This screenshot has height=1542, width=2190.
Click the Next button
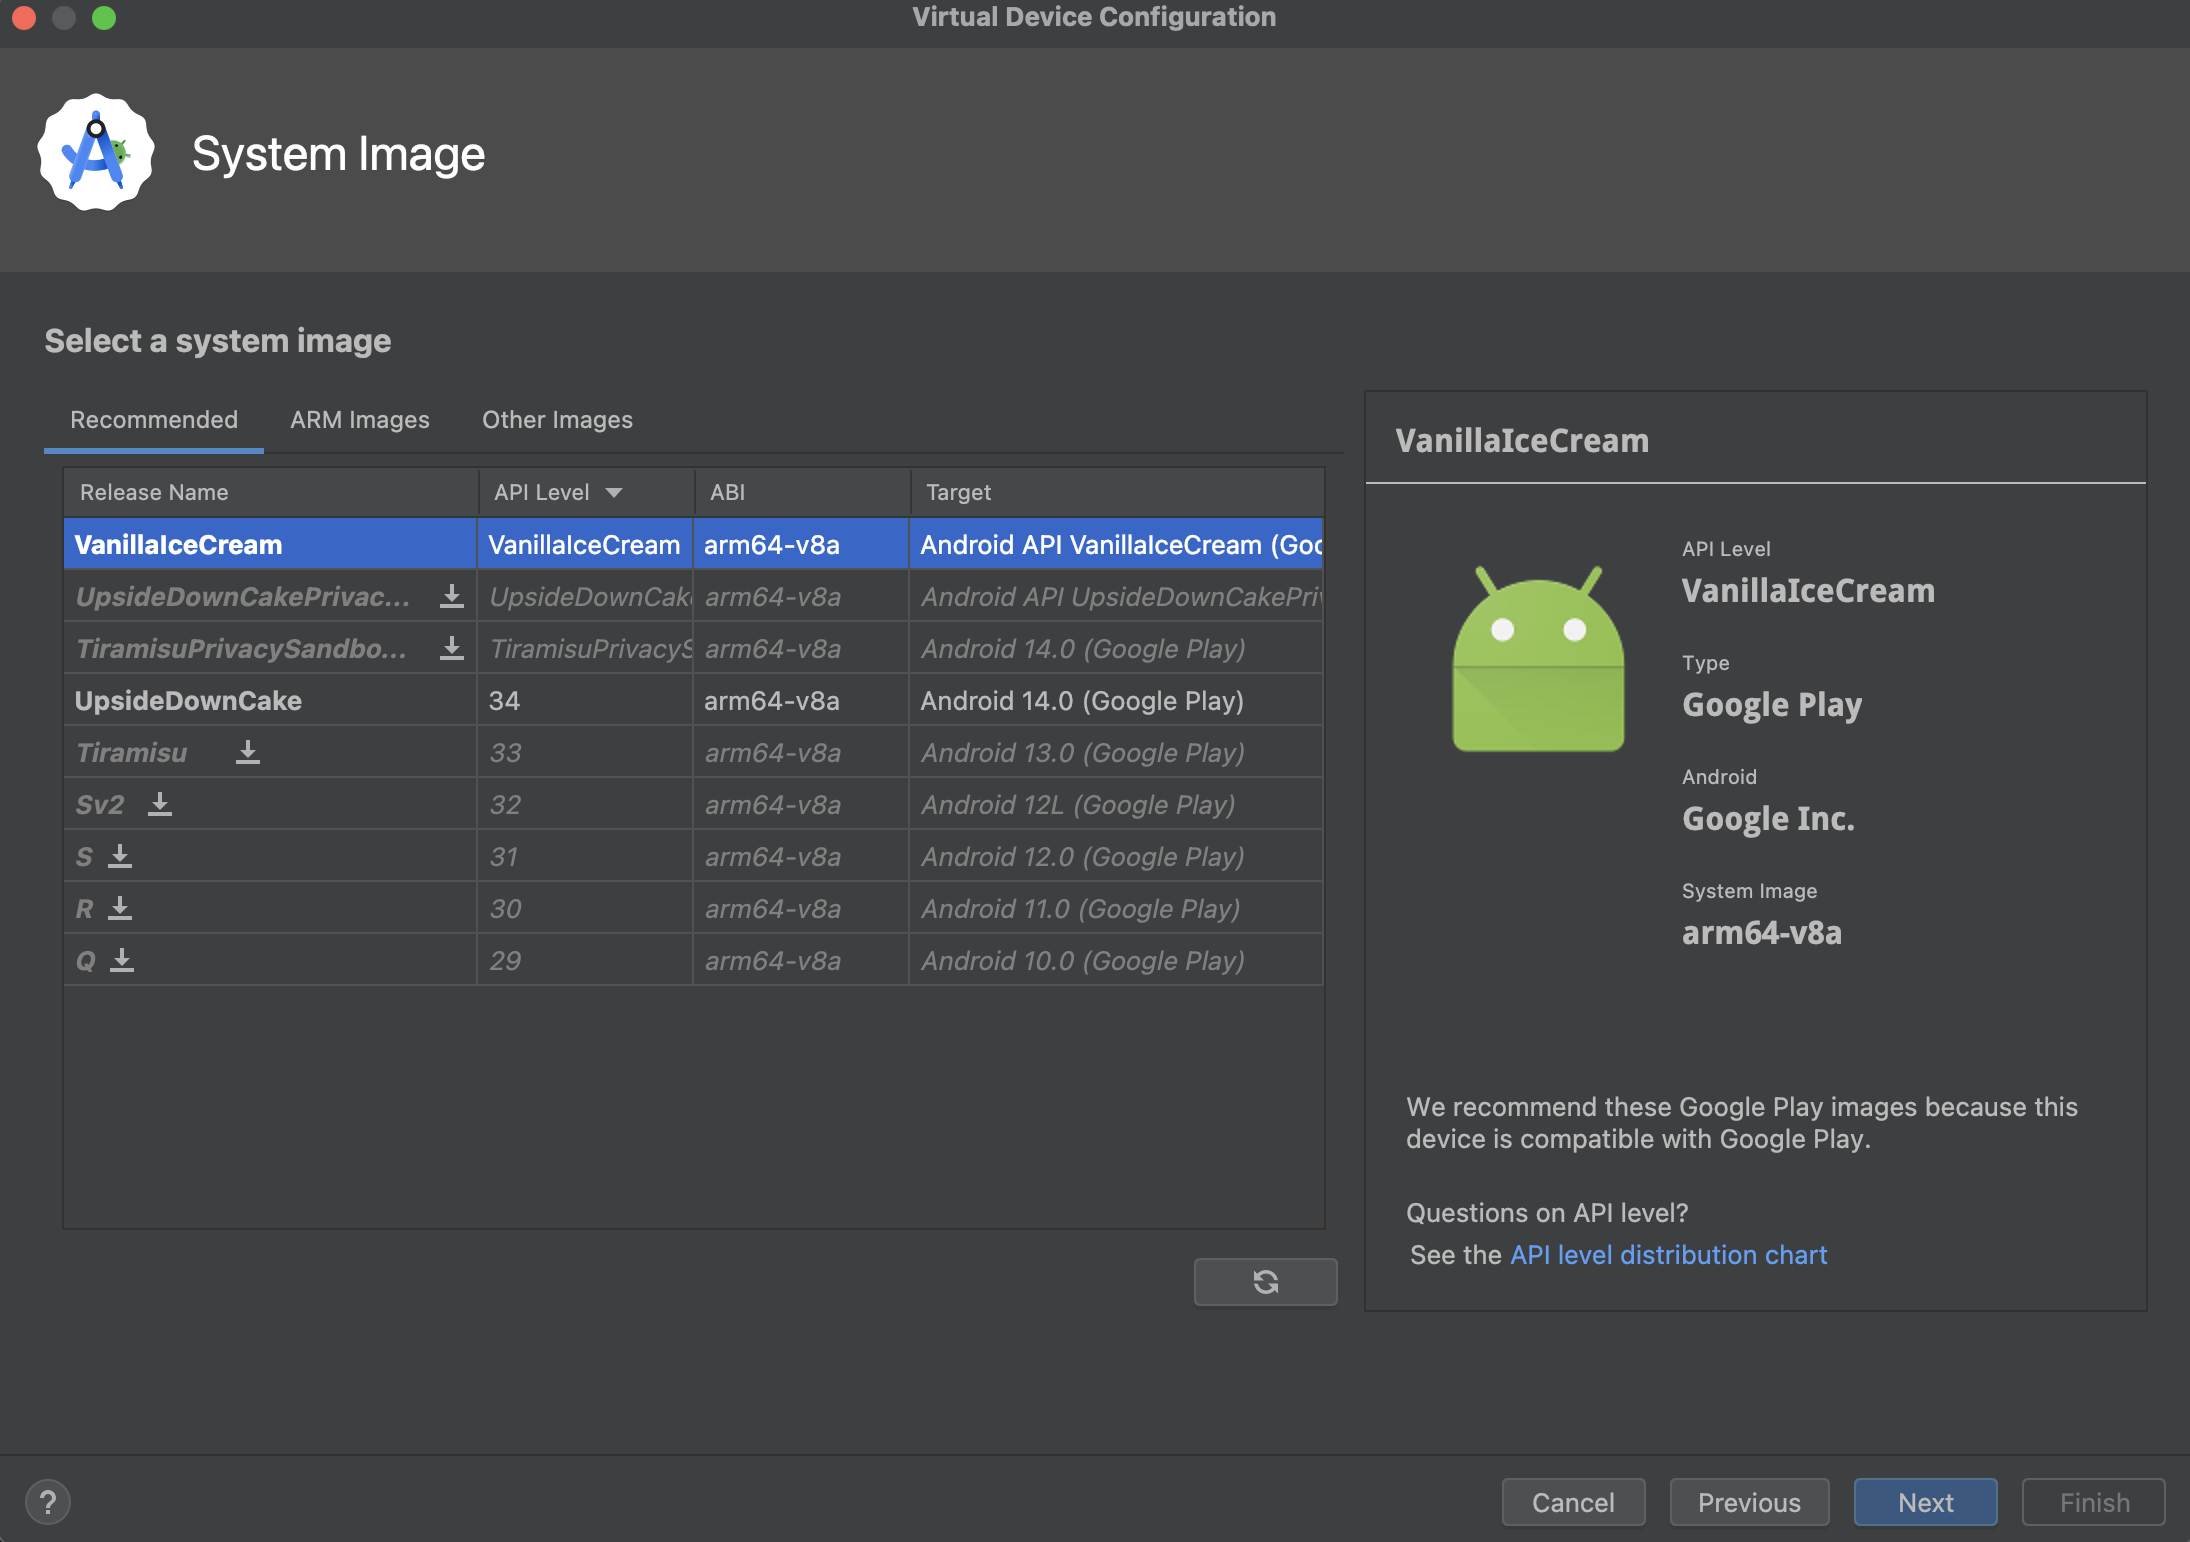[x=1925, y=1500]
